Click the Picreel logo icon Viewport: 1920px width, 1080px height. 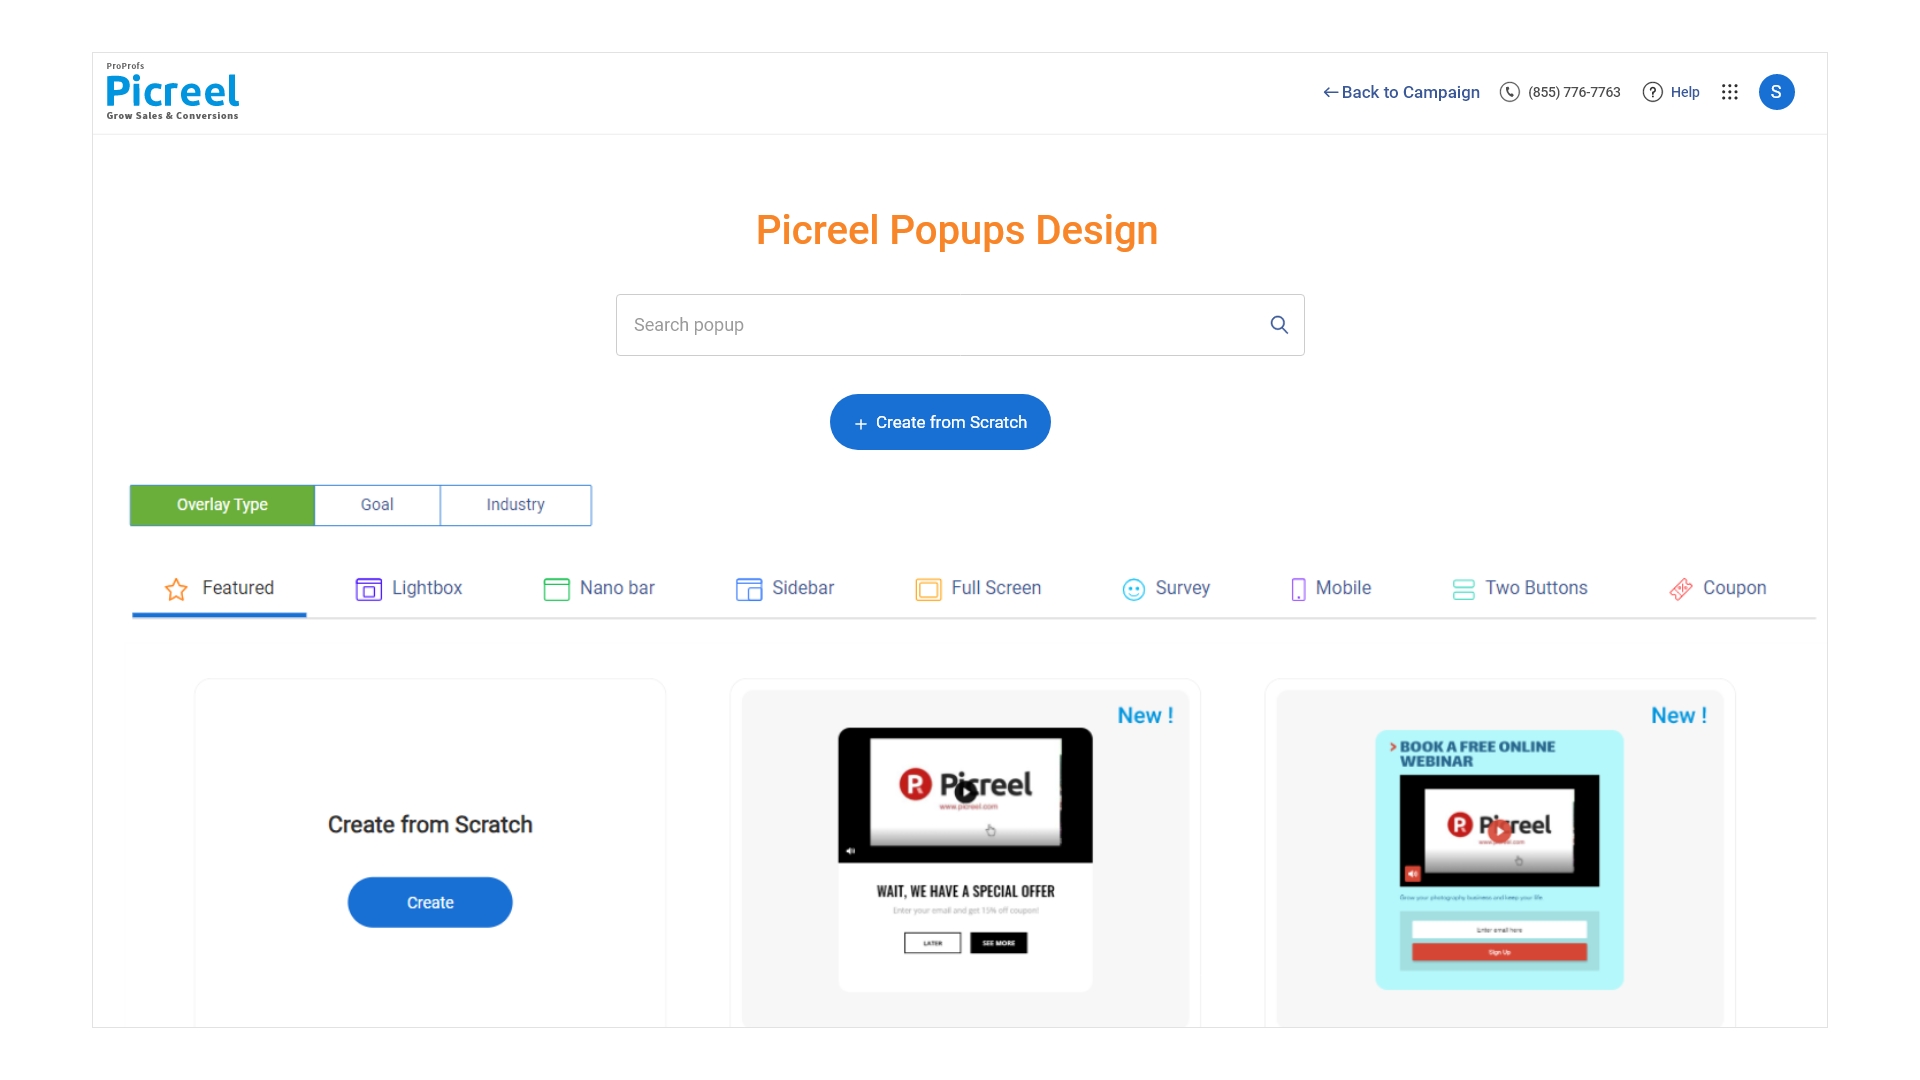171,90
